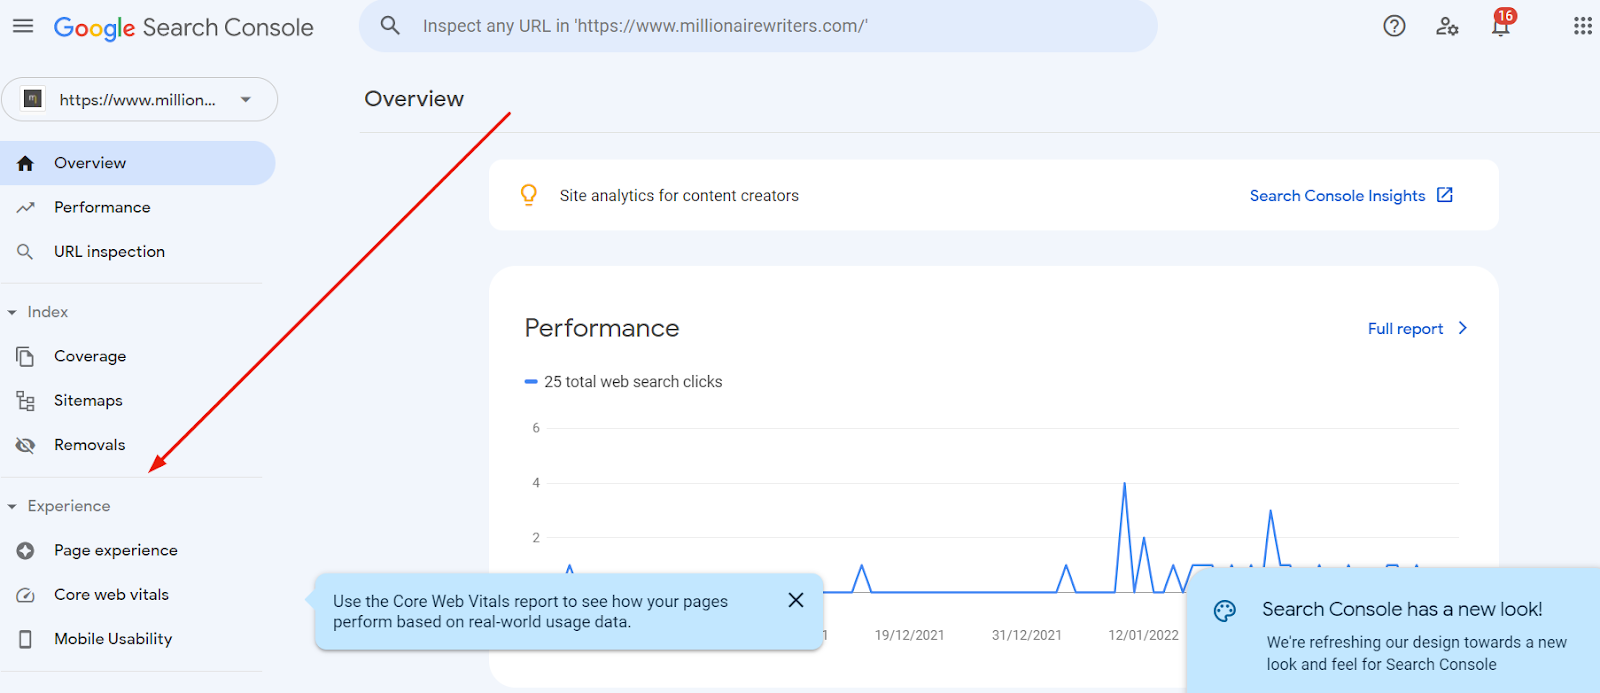Viewport: 1600px width, 693px height.
Task: Click the highest peak on clicks chart
Action: point(1124,485)
